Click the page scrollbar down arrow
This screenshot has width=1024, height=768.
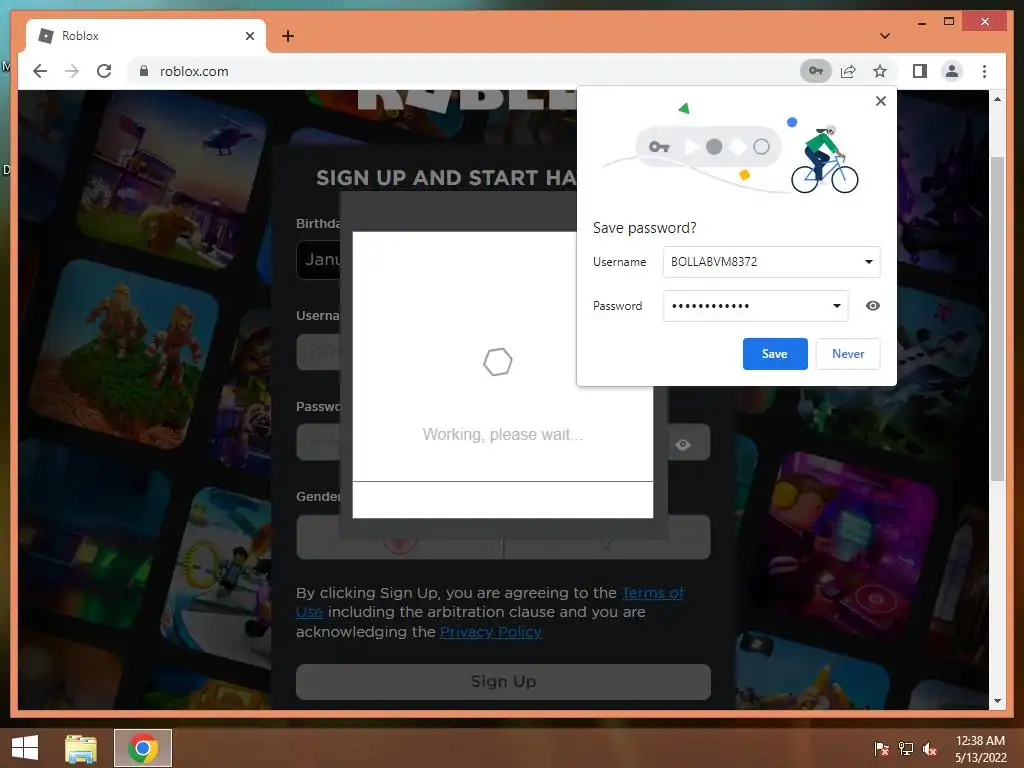[x=997, y=701]
